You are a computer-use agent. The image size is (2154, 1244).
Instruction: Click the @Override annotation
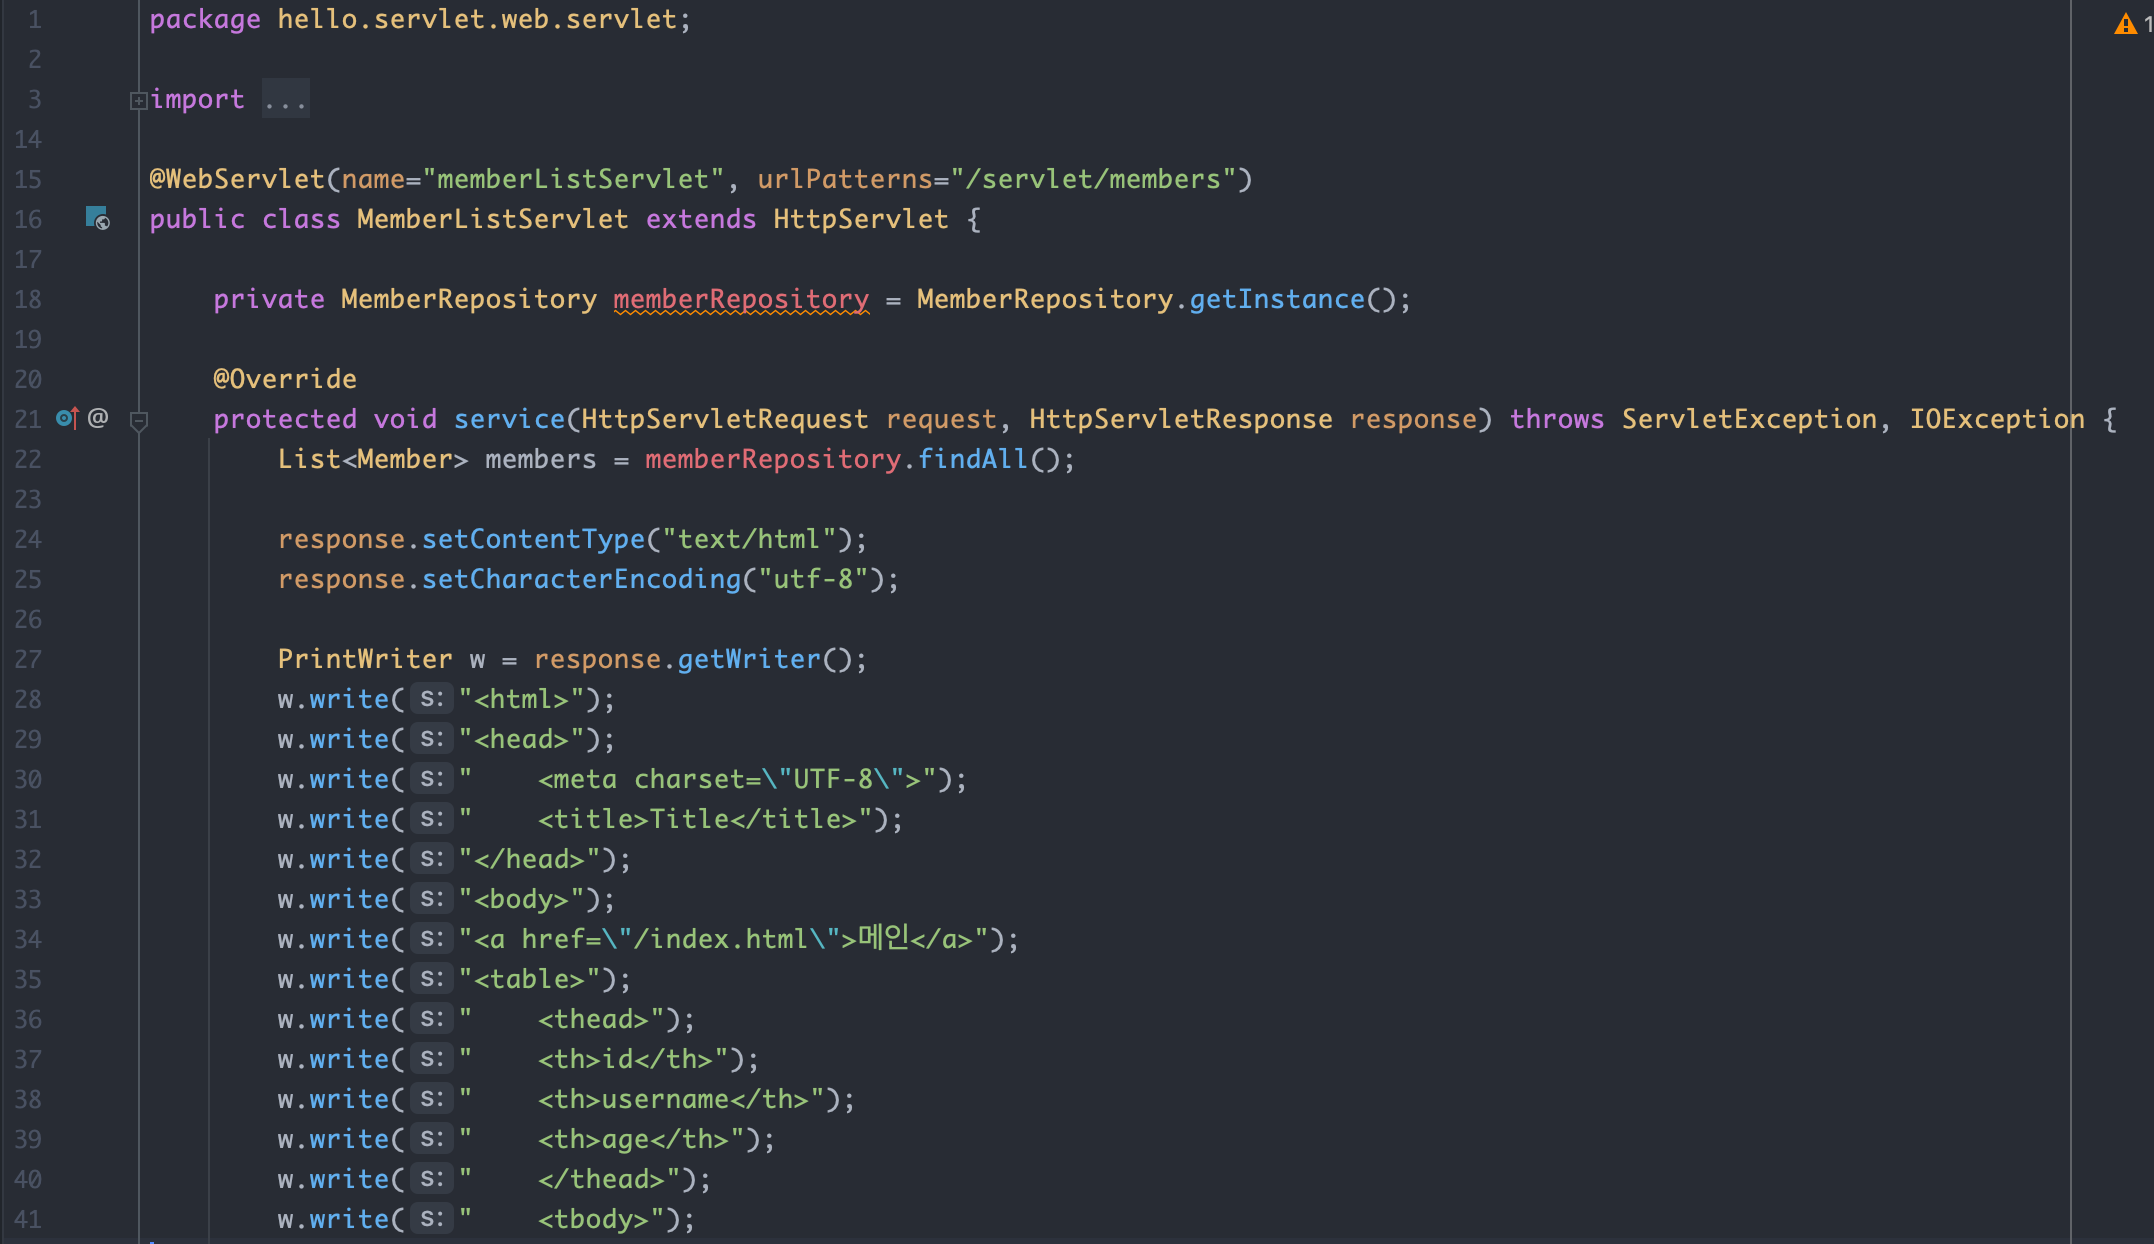285,379
